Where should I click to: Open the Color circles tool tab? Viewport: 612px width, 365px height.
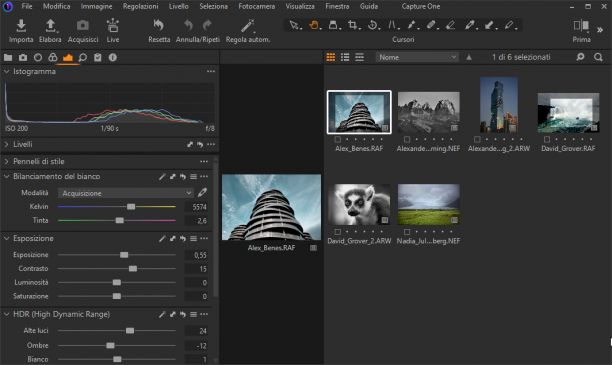tap(53, 58)
